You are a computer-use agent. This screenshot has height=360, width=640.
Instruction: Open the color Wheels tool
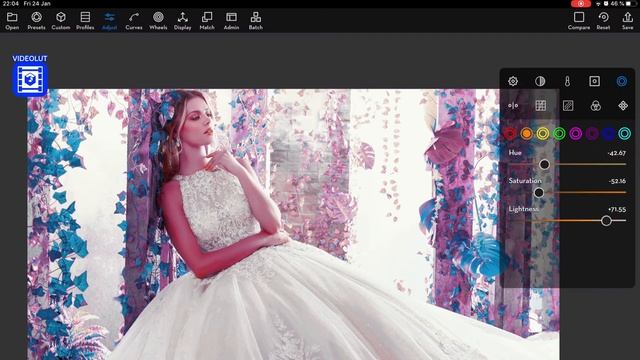158,21
